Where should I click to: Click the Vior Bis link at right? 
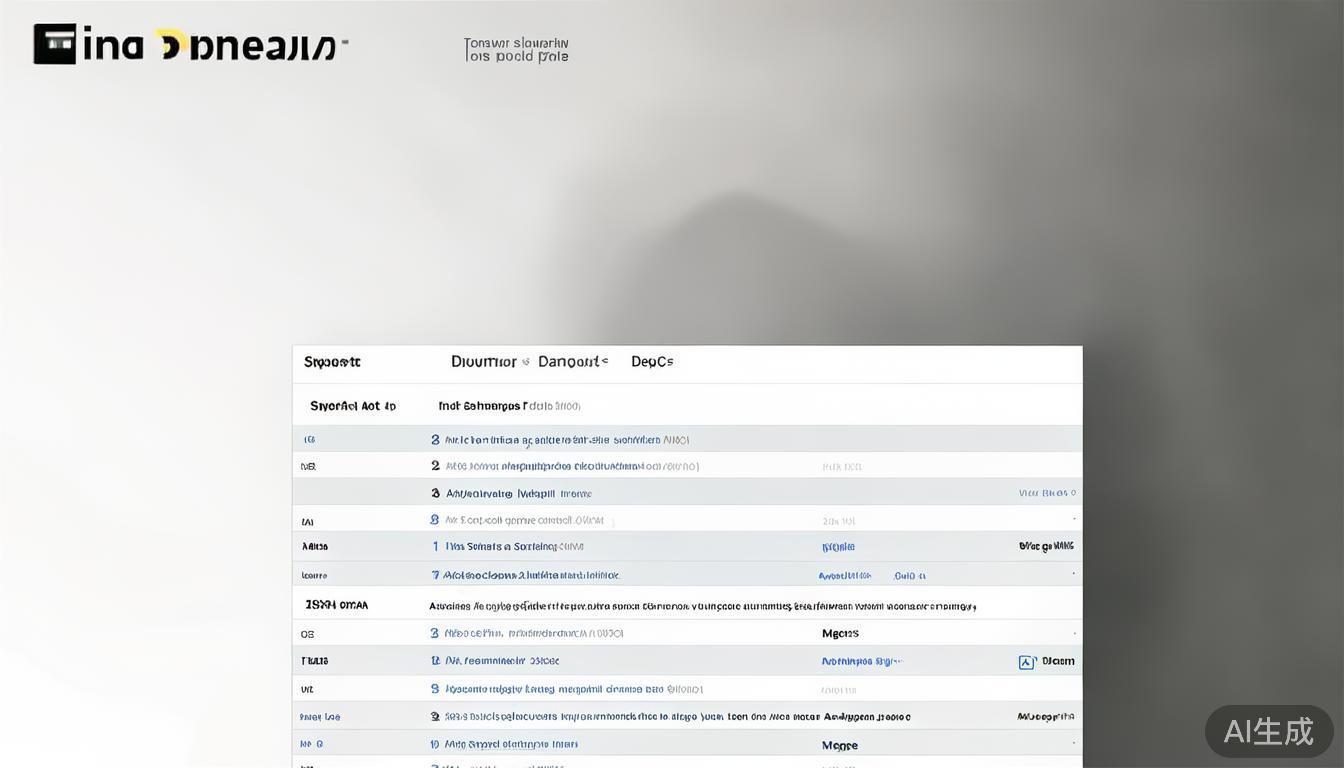1046,493
